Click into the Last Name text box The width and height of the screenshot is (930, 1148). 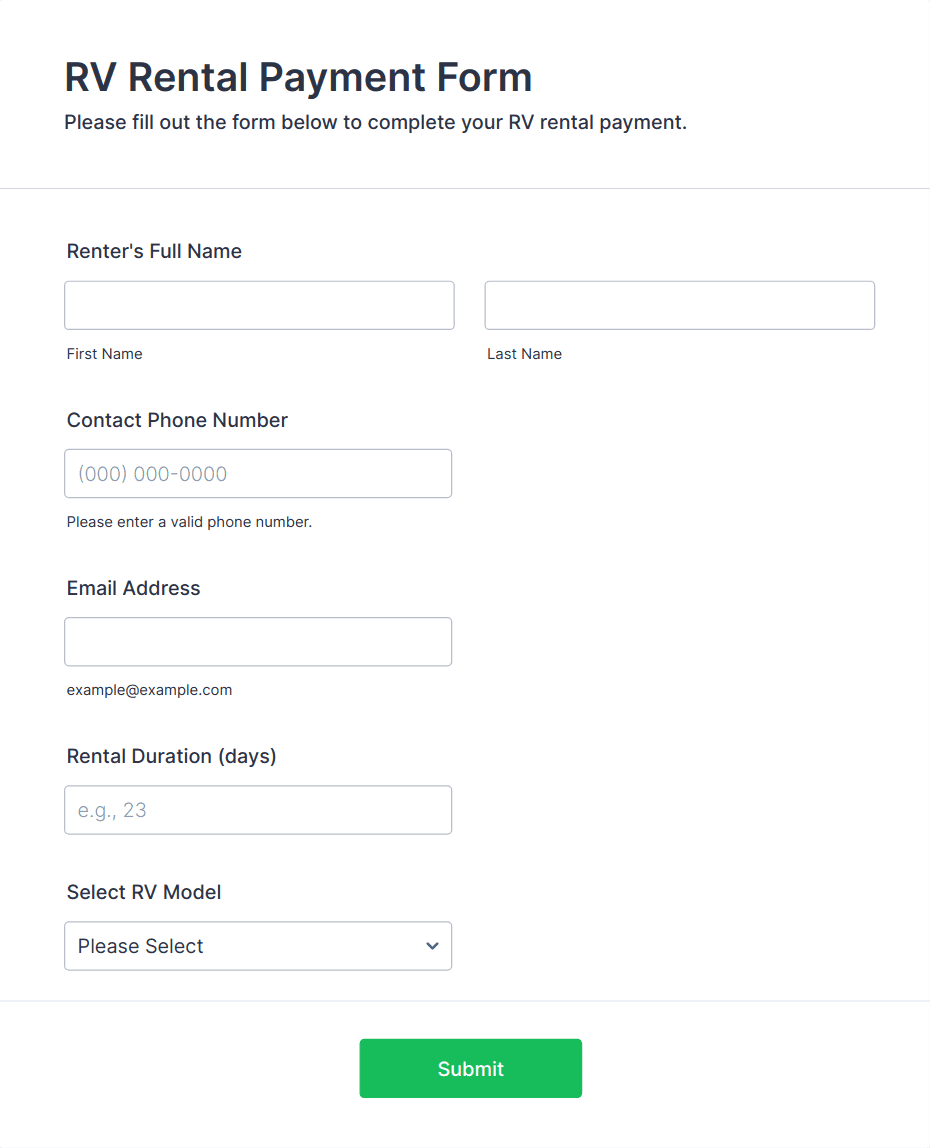click(679, 305)
